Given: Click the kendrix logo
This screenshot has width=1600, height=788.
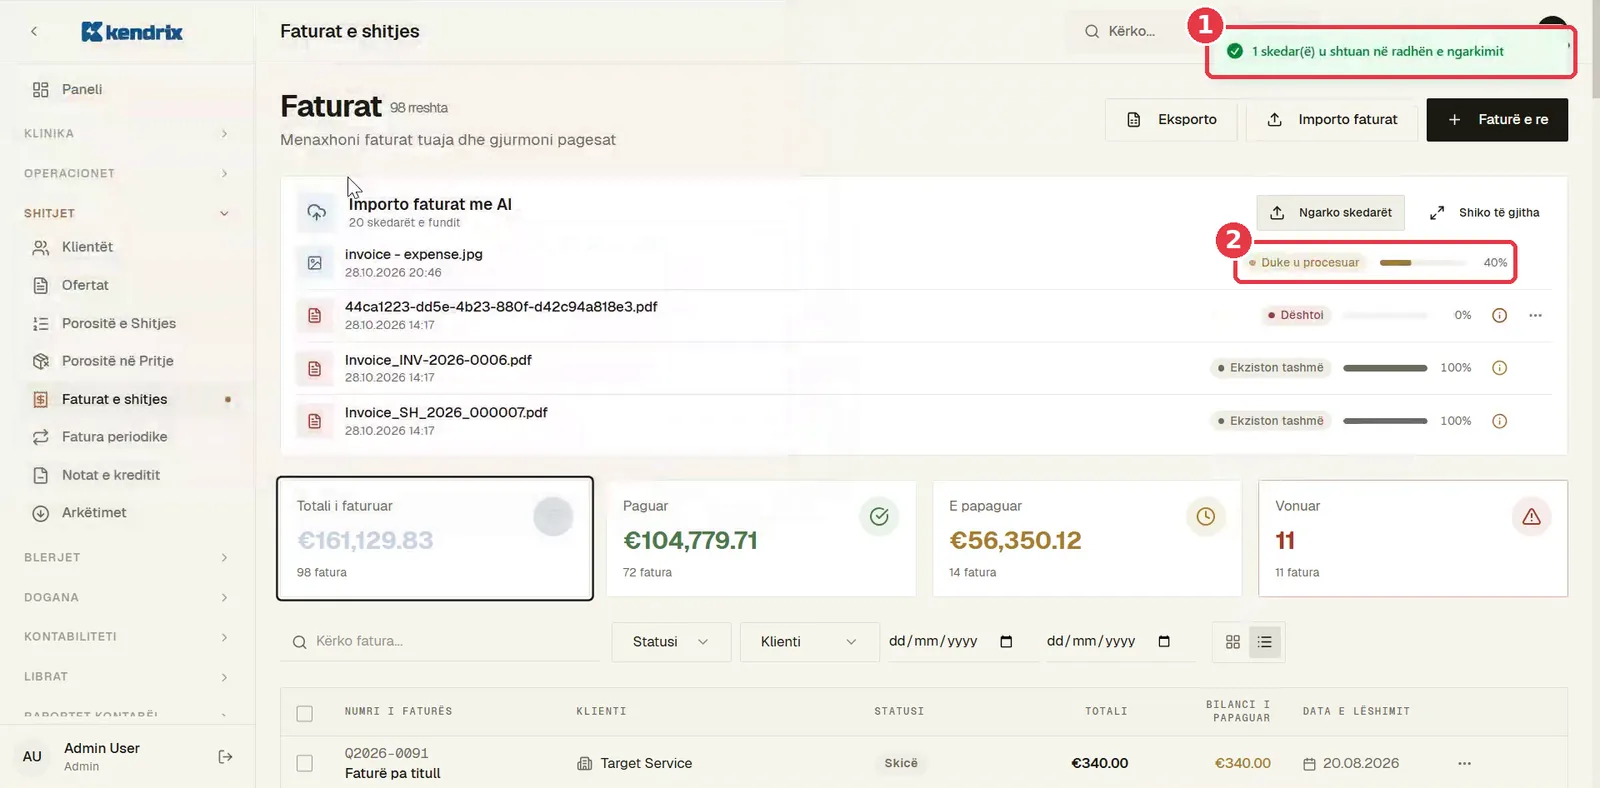Looking at the screenshot, I should point(132,32).
